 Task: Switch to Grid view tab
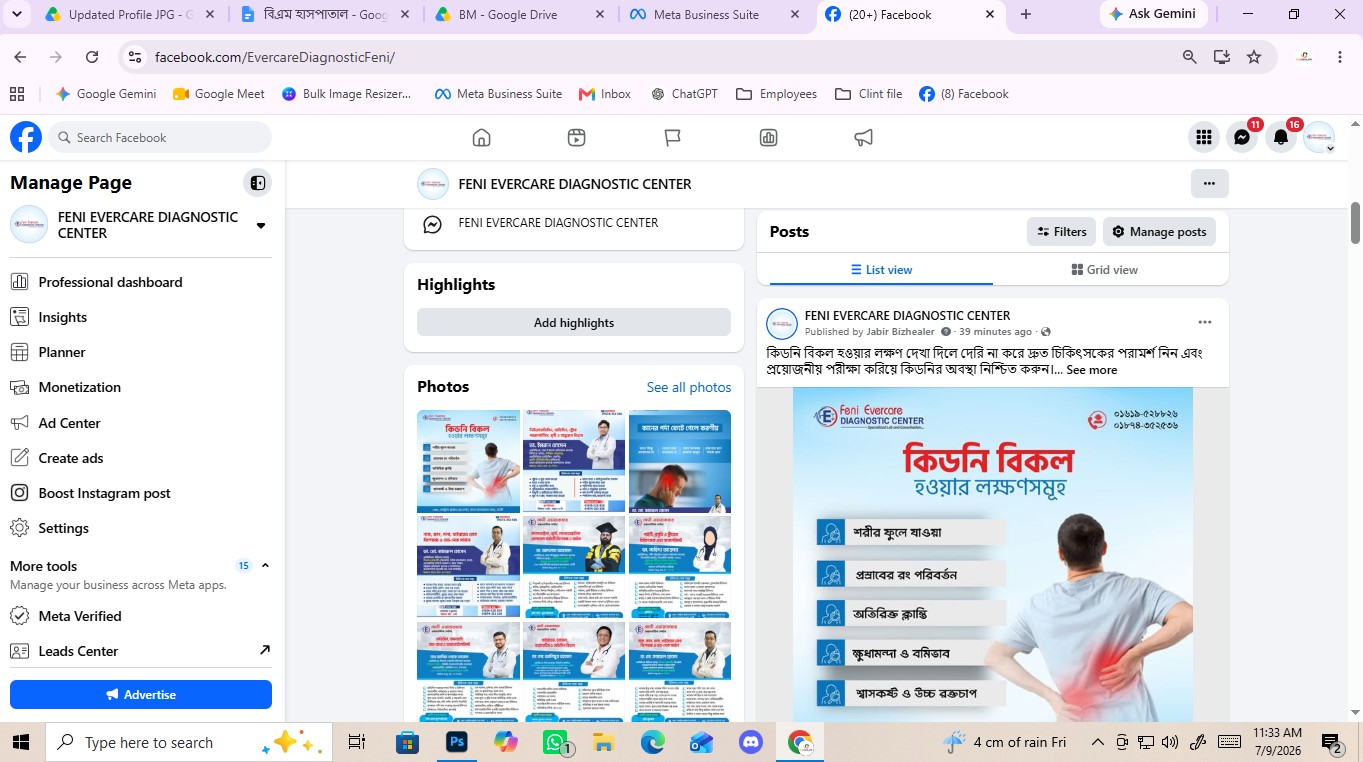(1104, 270)
